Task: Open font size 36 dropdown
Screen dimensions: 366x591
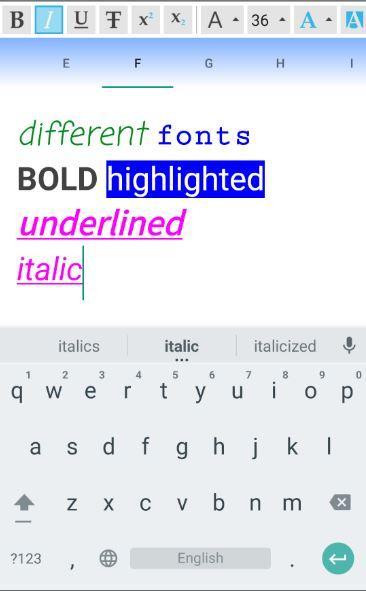Action: pos(268,20)
